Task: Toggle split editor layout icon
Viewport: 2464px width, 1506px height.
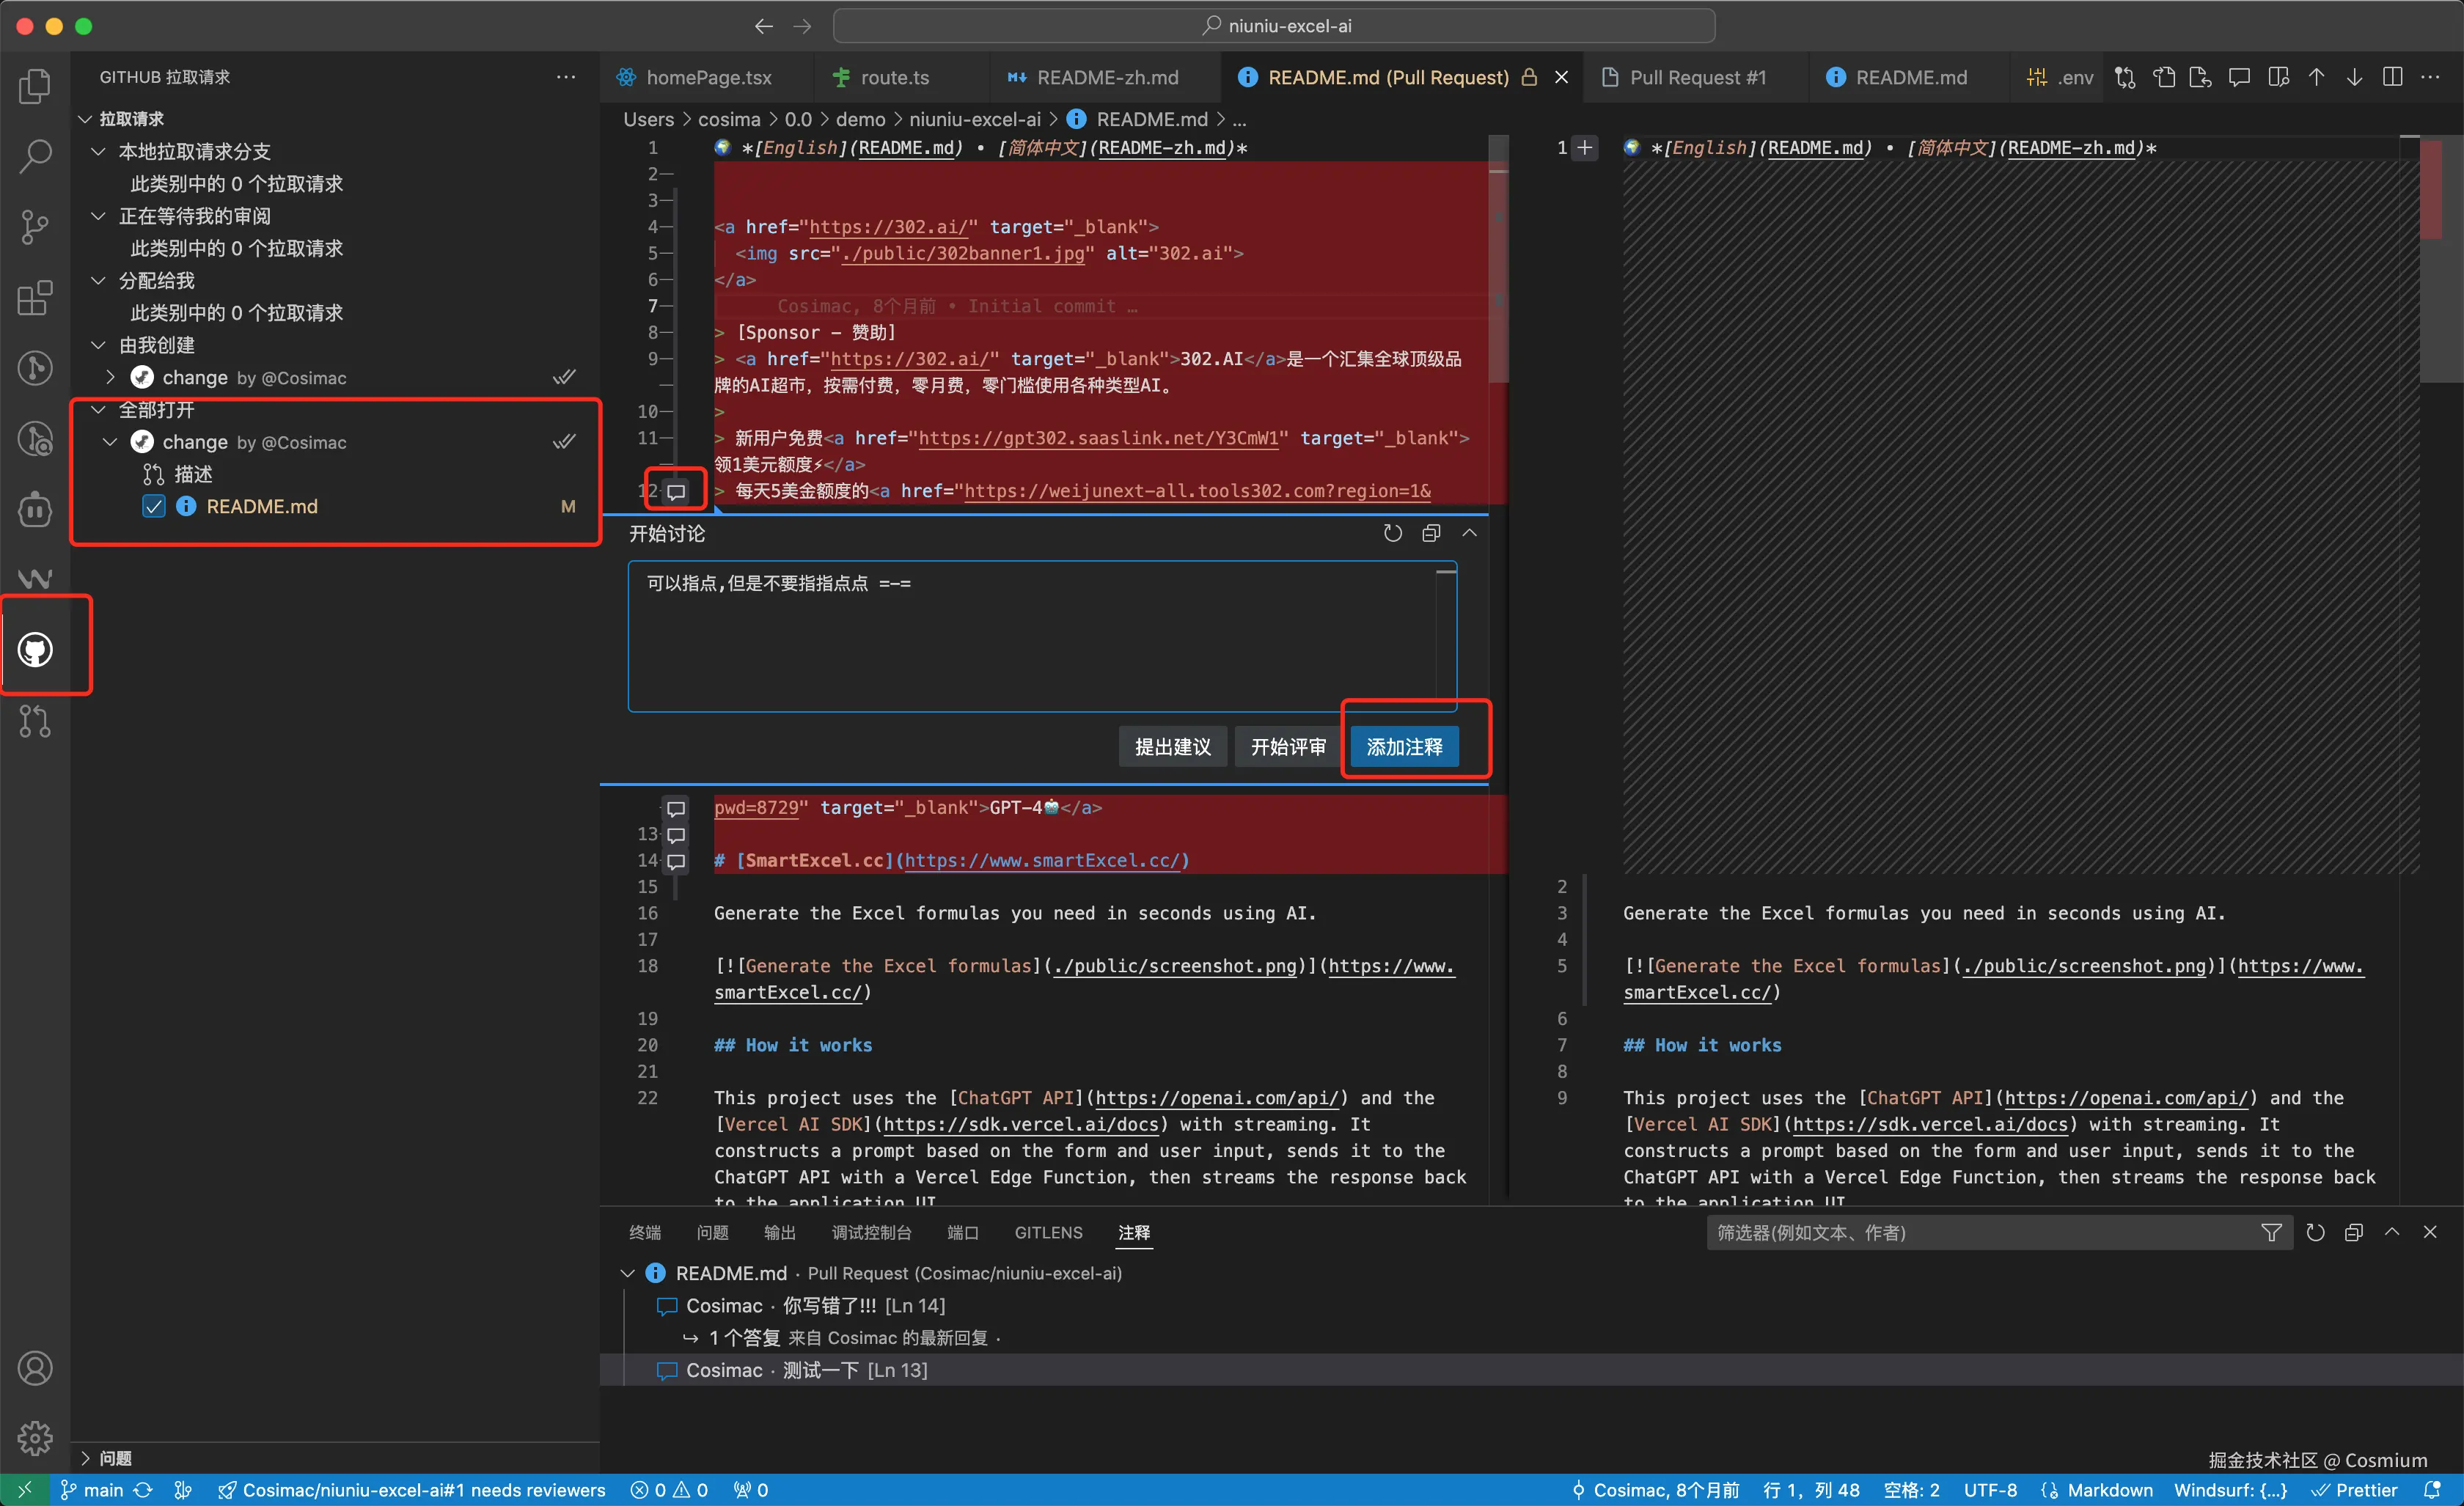Action: pos(2392,77)
